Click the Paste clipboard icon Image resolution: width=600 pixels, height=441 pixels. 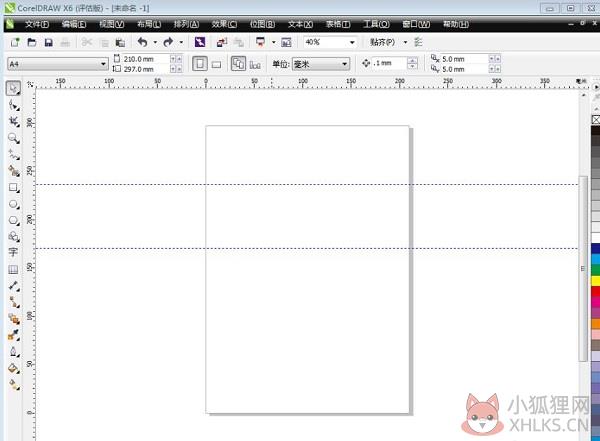tap(120, 42)
